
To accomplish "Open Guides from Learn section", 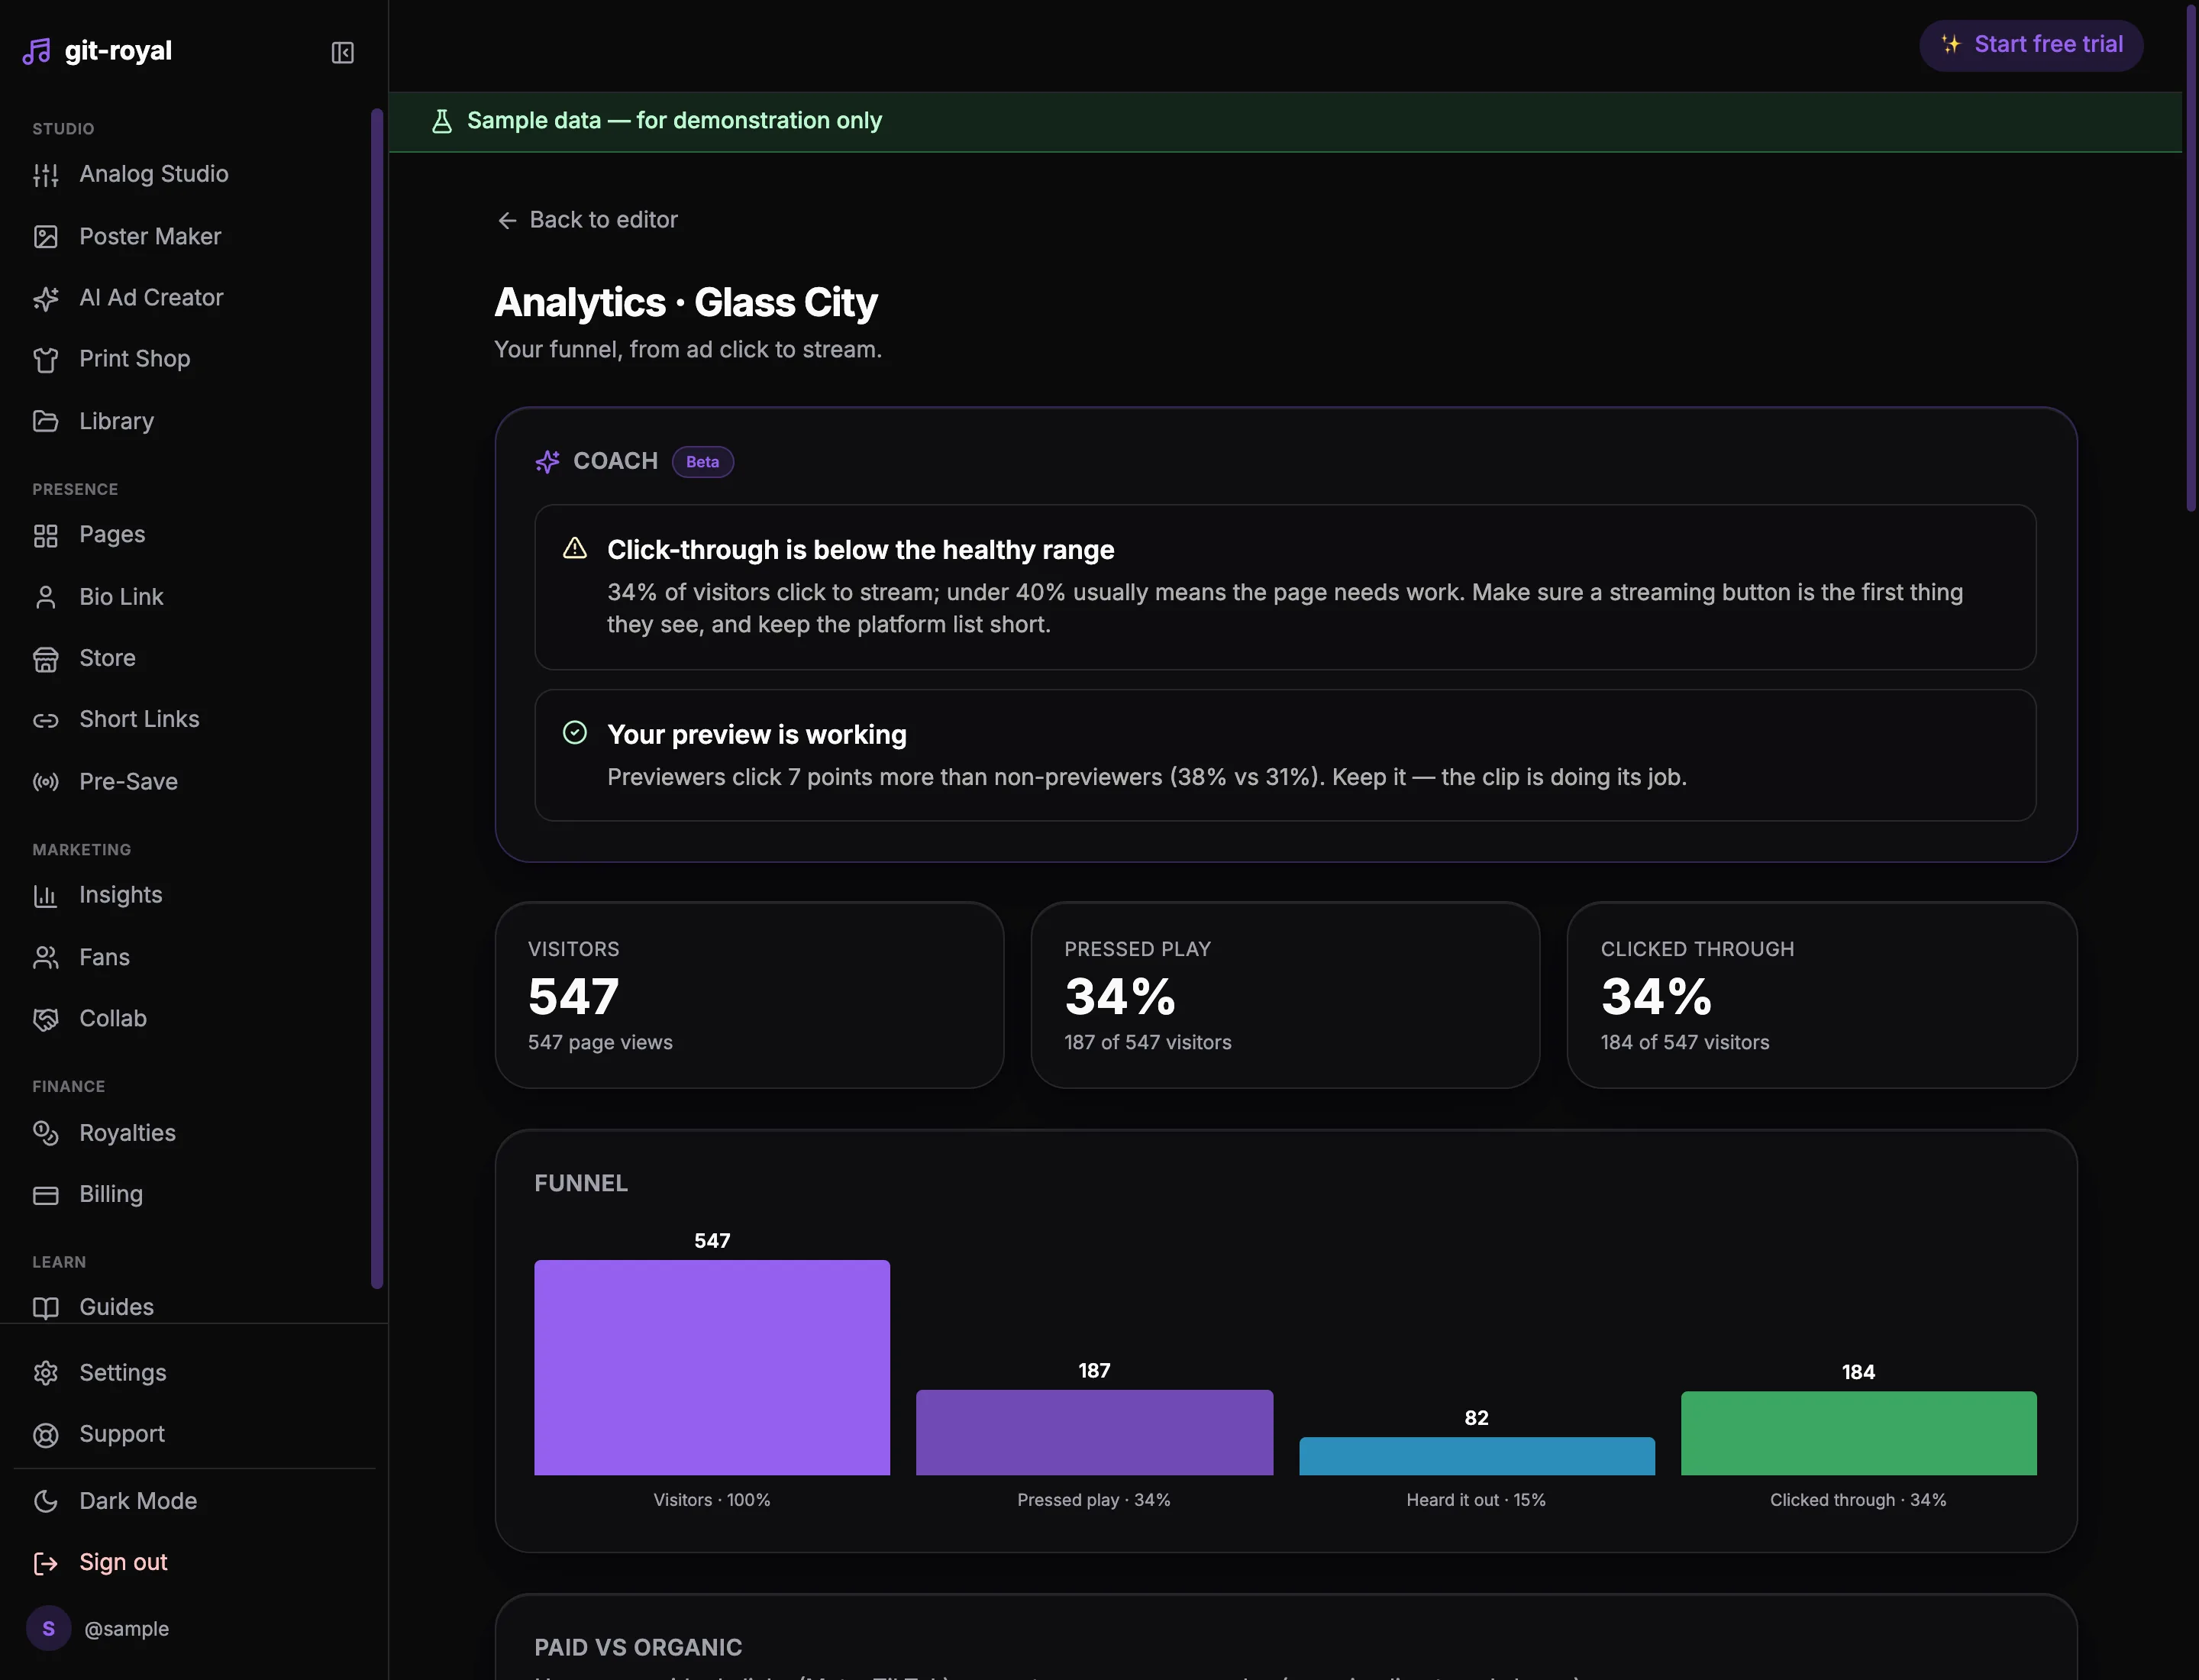I will [x=194, y=1307].
